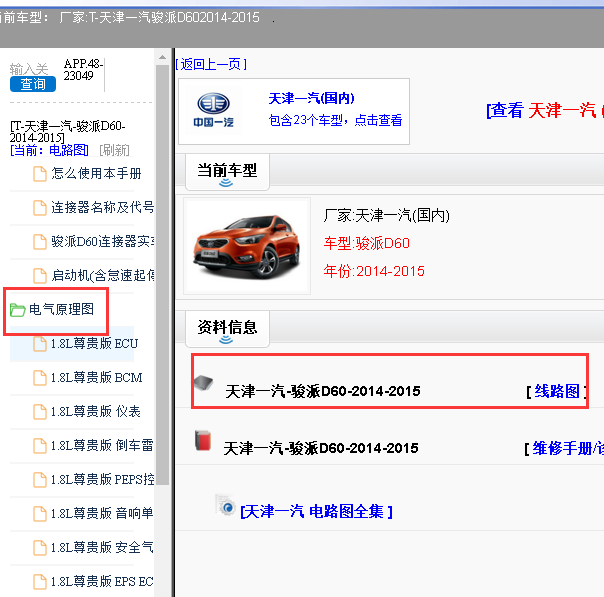604x597 pixels.
Task: Open 1.8L尊贵版 EPS EC item
Action: 102,581
